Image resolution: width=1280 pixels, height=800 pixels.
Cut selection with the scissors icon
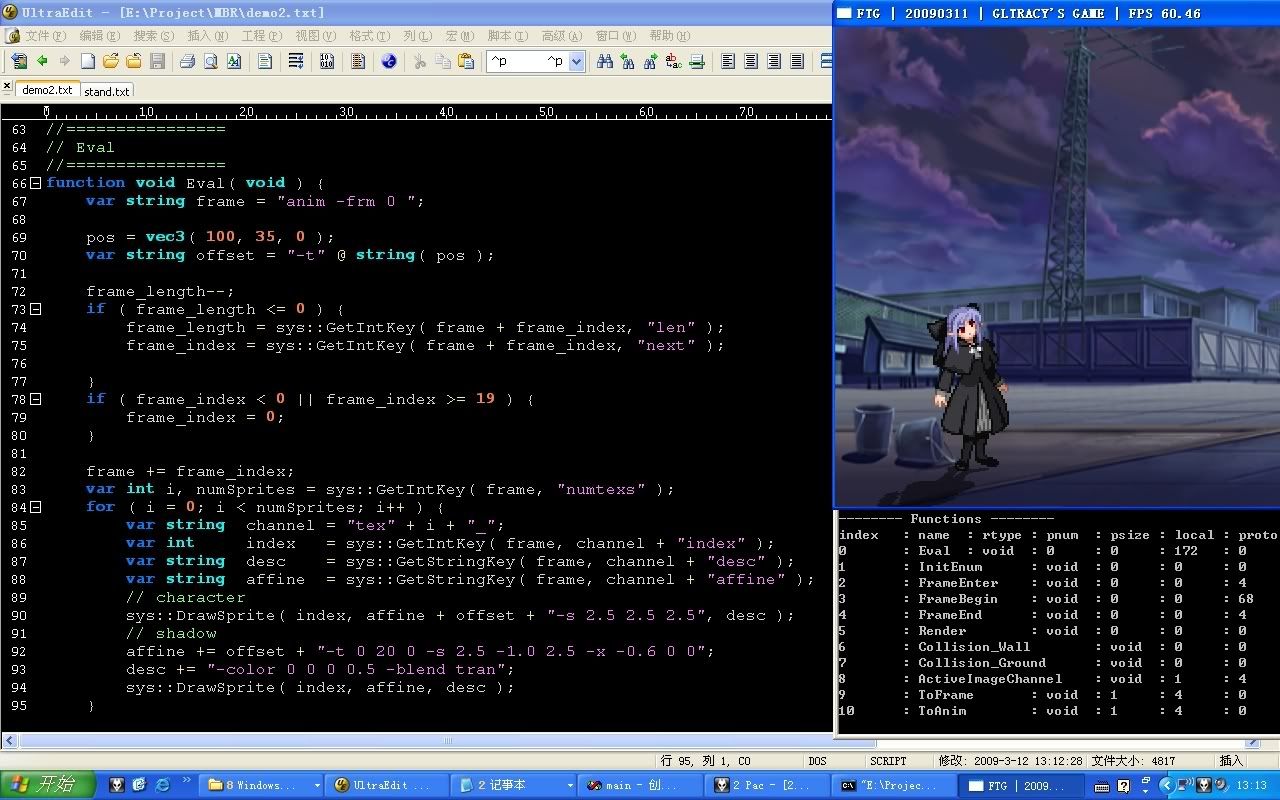419,61
